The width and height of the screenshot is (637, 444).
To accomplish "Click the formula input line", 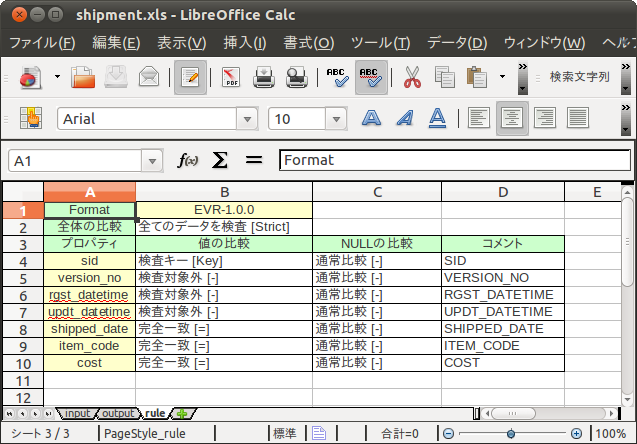I will [x=455, y=160].
